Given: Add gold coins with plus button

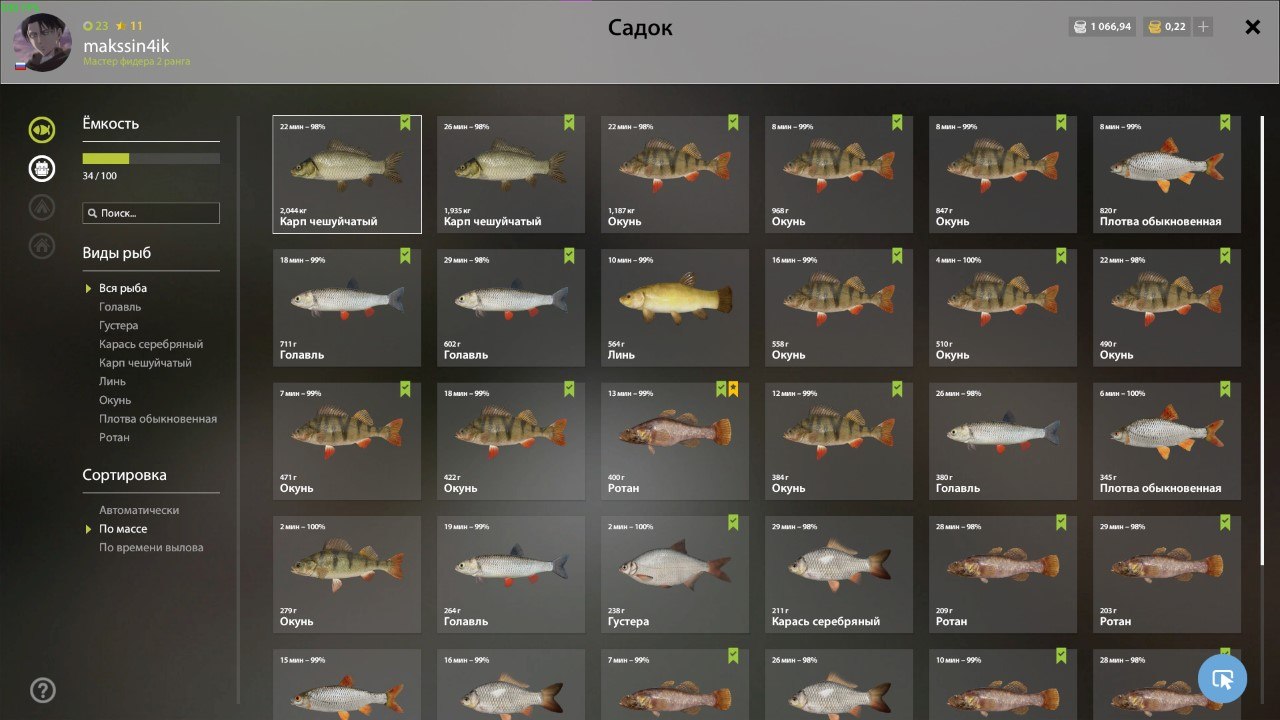Looking at the screenshot, I should tap(1203, 27).
